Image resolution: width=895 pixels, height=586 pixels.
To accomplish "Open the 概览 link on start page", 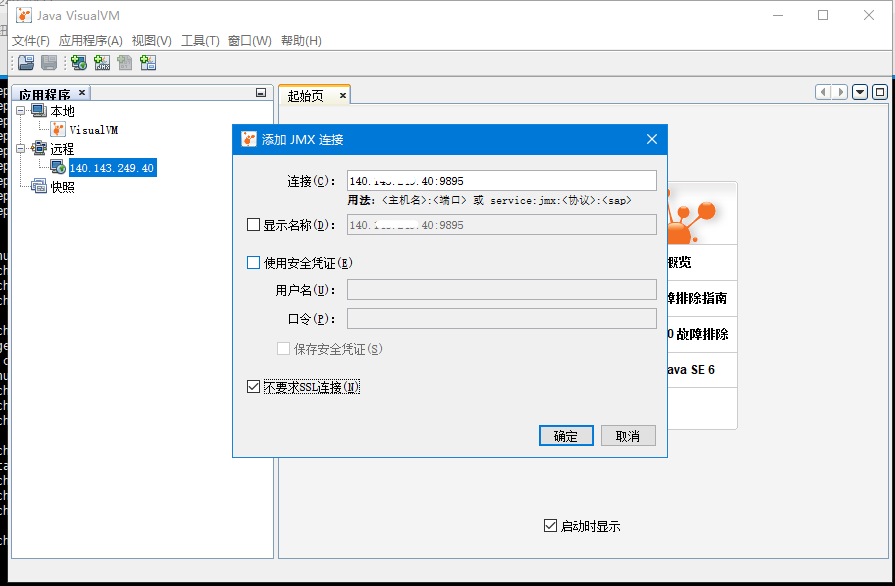I will [679, 262].
